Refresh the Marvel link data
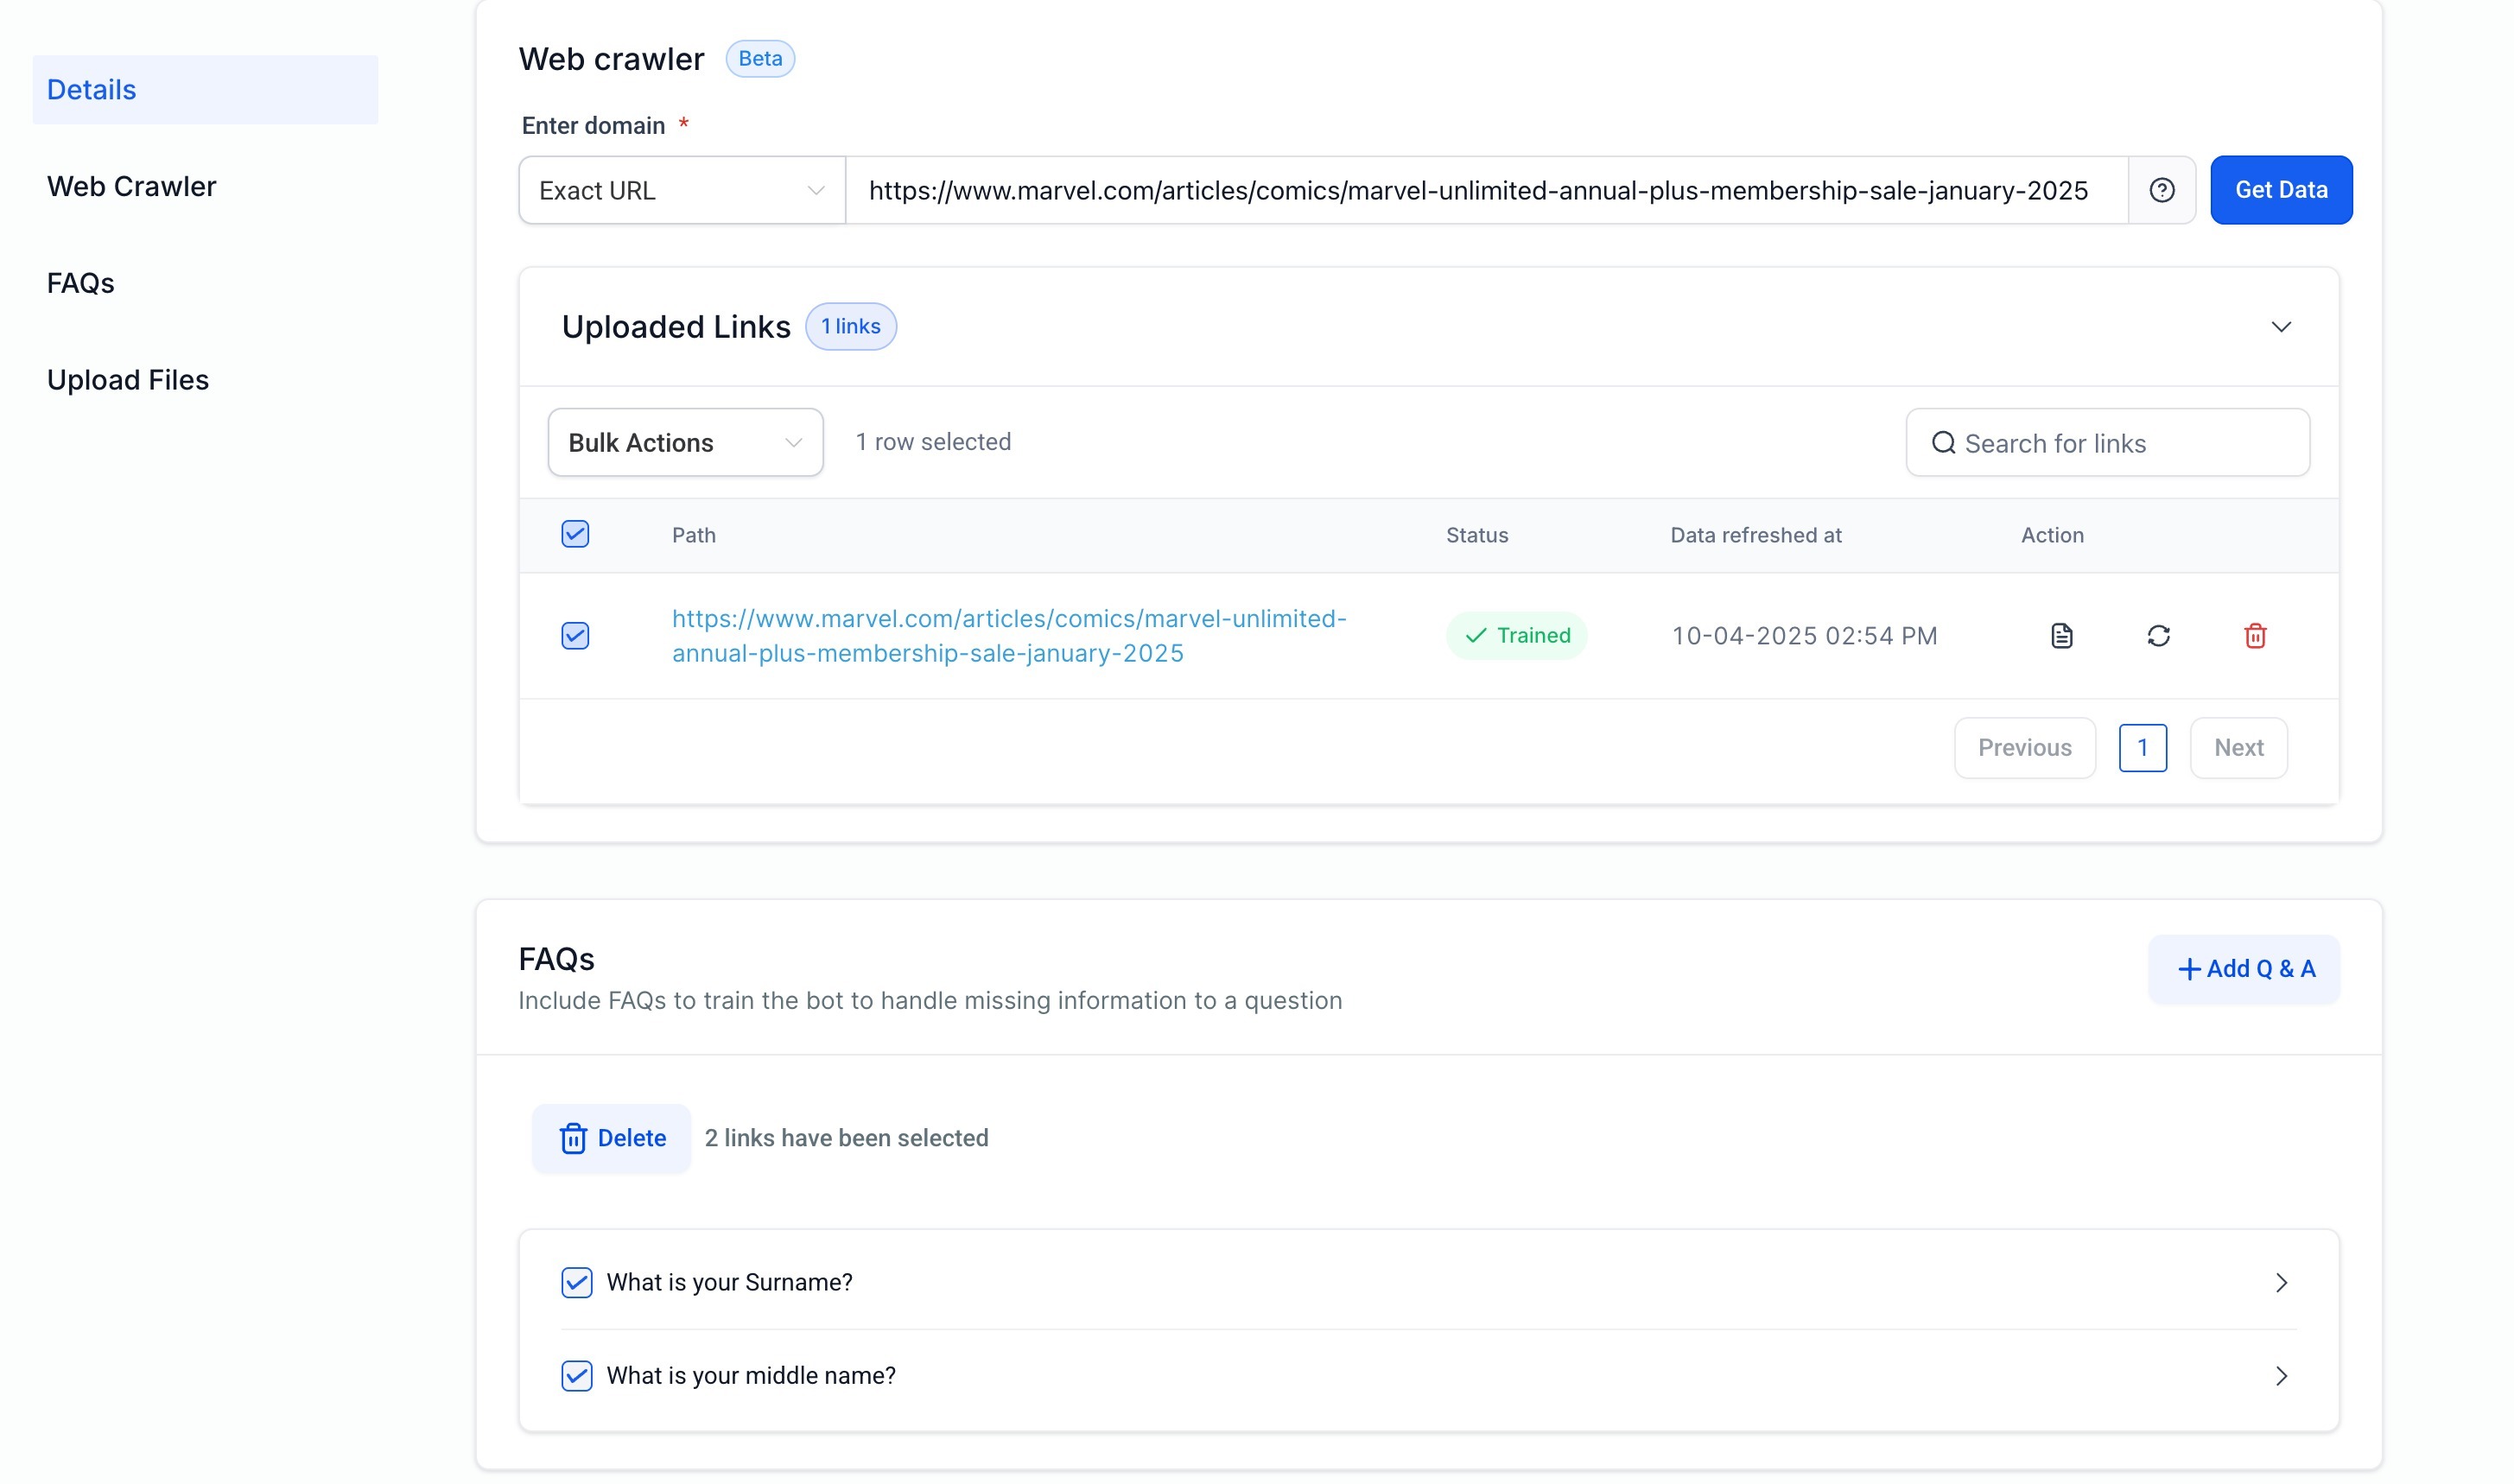This screenshot has height=1484, width=2514. [2158, 636]
